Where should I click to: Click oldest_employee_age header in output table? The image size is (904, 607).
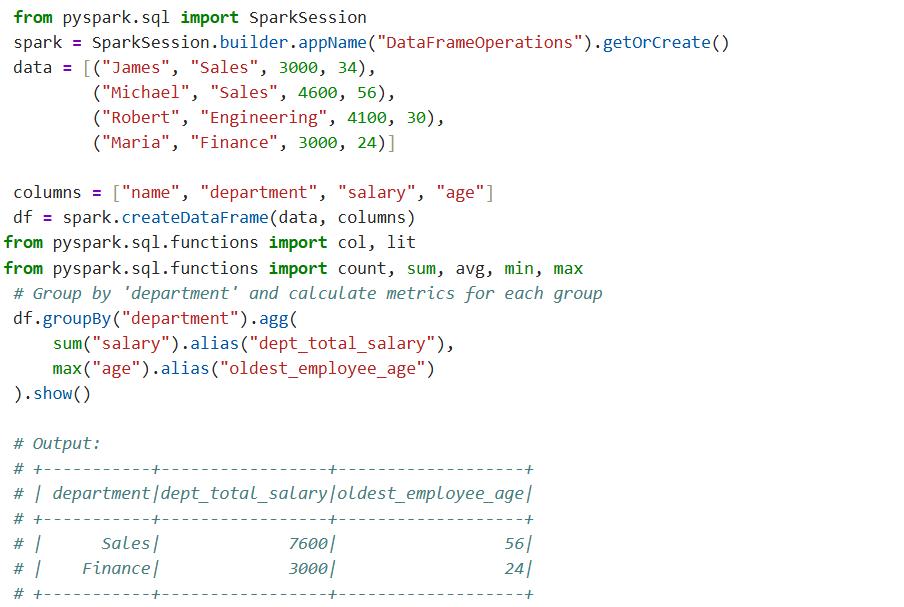[430, 494]
